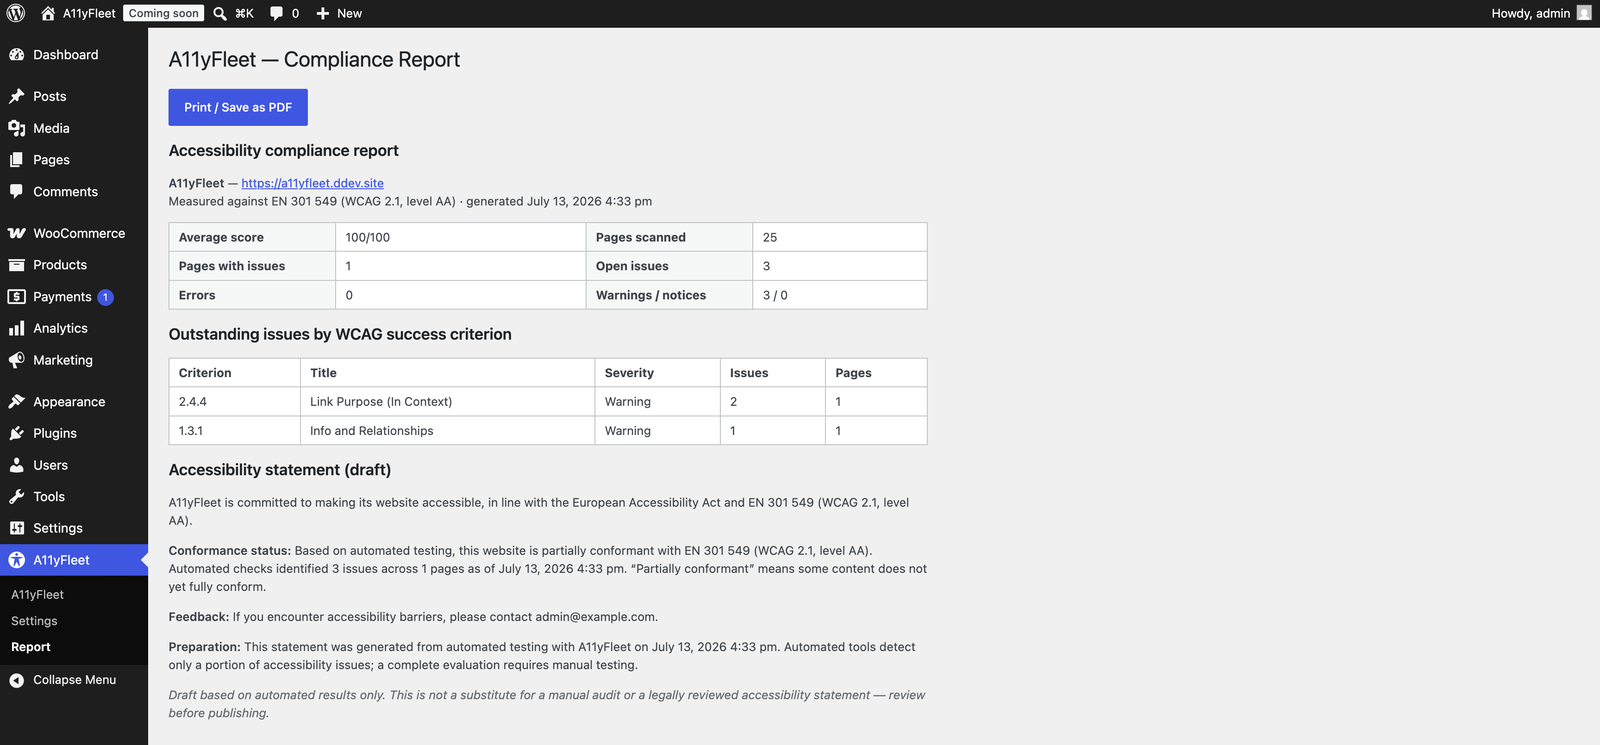The height and width of the screenshot is (745, 1600).
Task: Click the Plugins plug icon
Action: [17, 433]
